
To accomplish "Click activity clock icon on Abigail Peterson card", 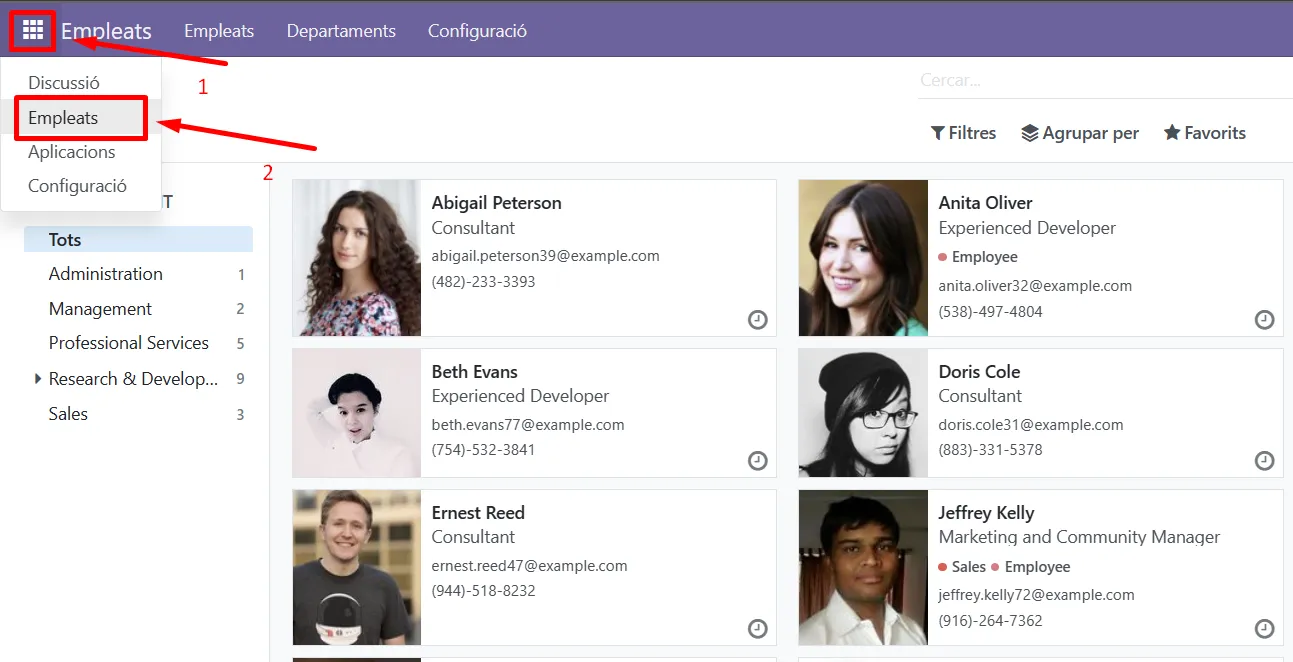I will (x=758, y=320).
